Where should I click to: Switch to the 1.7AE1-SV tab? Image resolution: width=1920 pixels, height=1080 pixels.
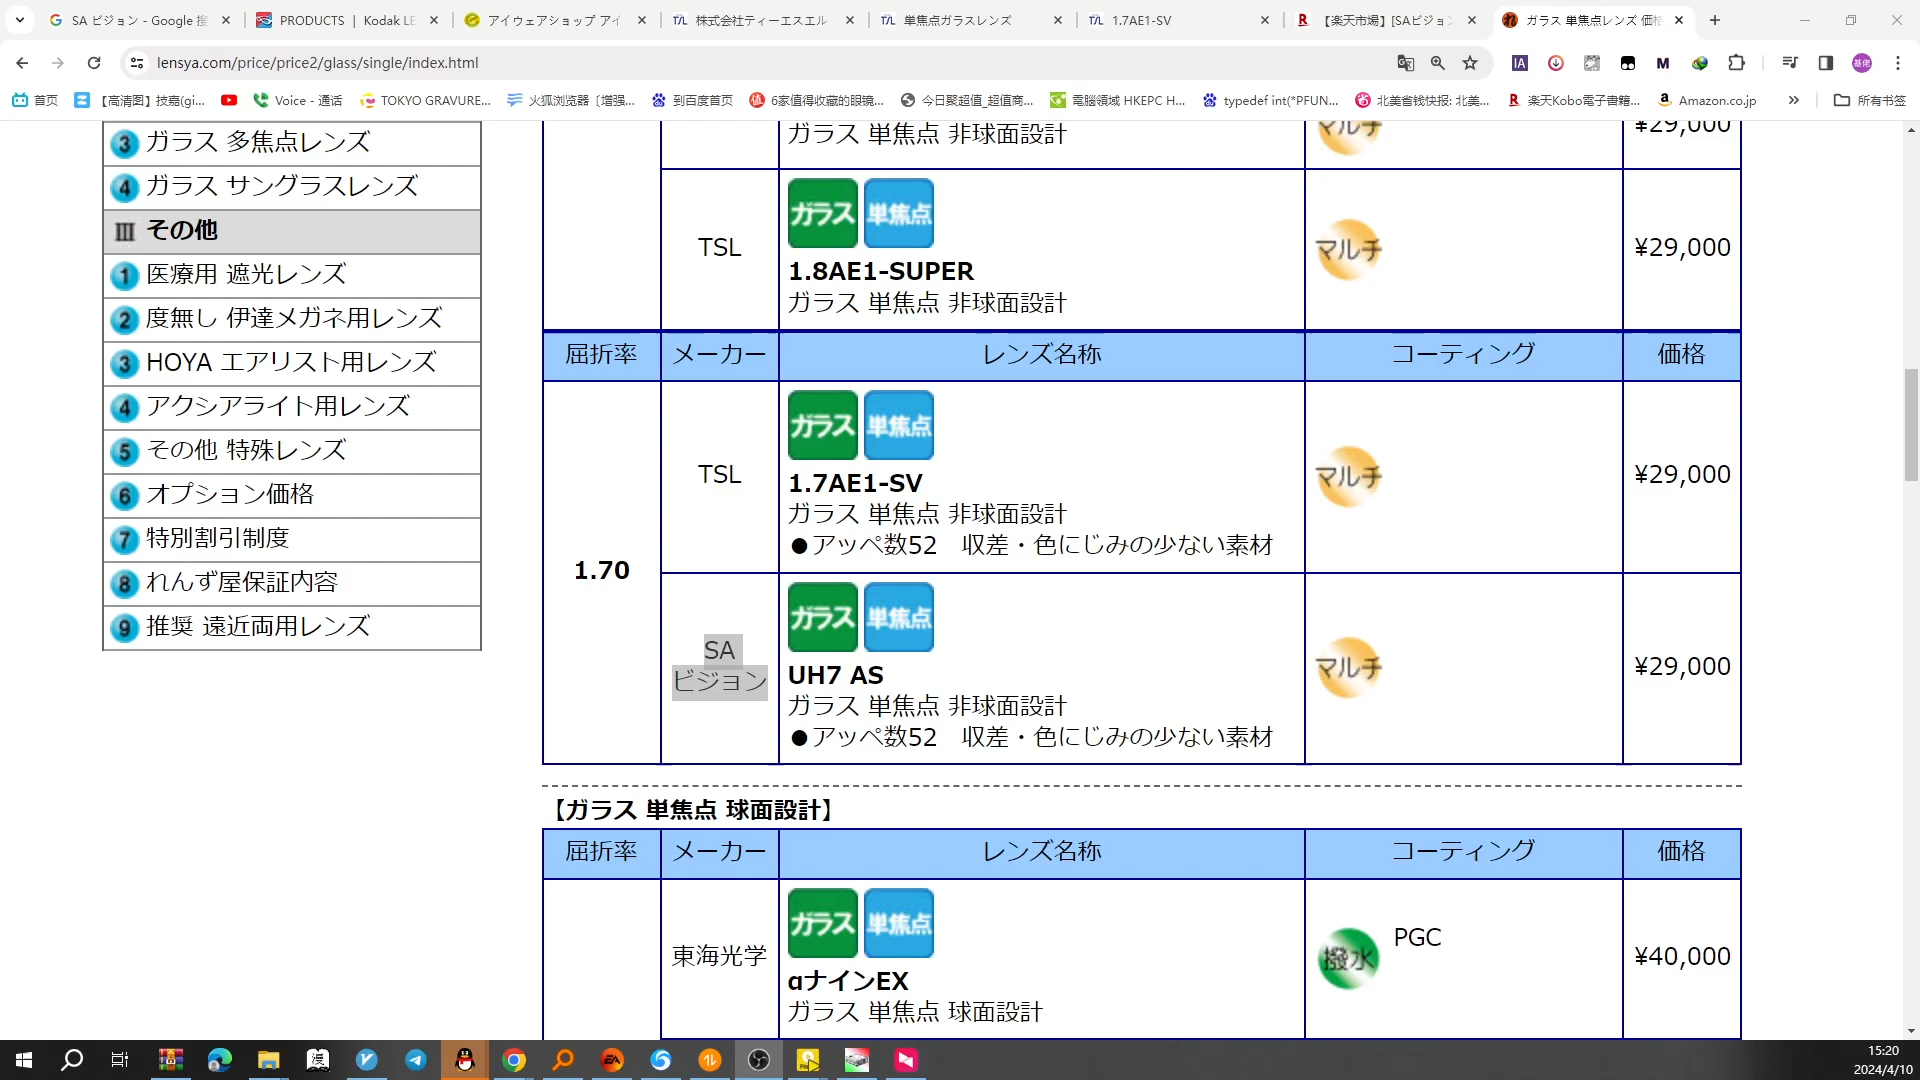point(1179,20)
